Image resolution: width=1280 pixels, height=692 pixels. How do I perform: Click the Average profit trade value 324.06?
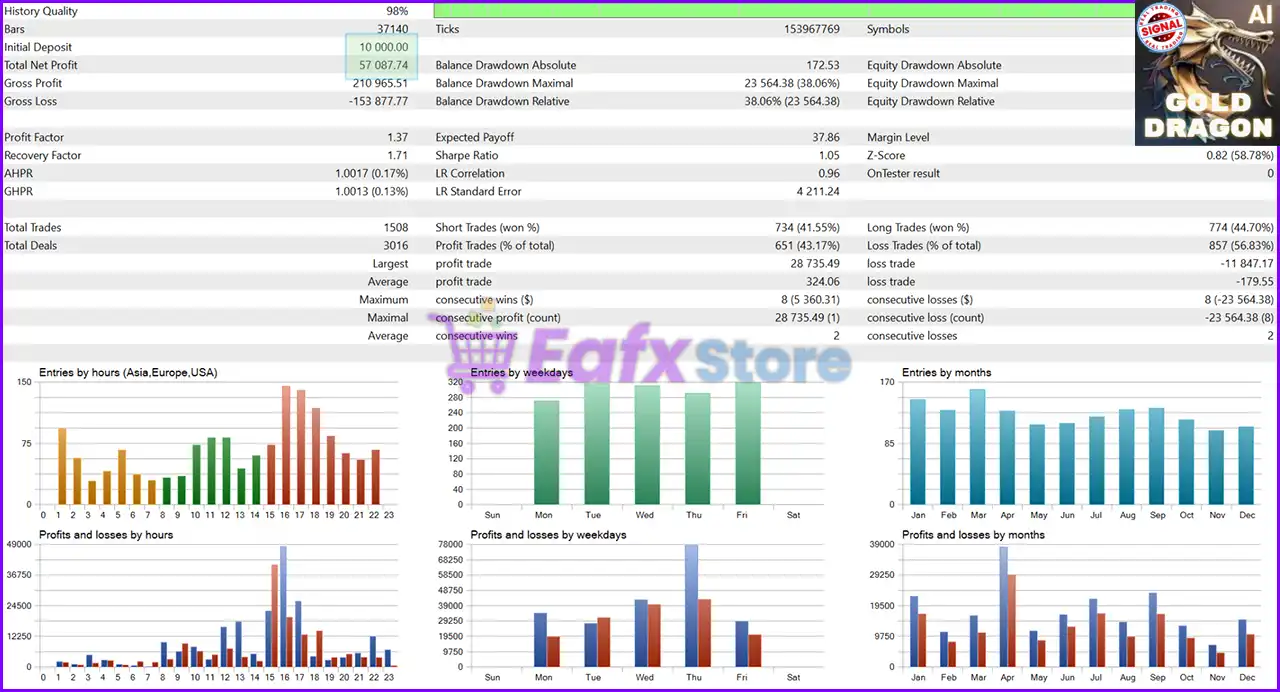[x=823, y=281]
